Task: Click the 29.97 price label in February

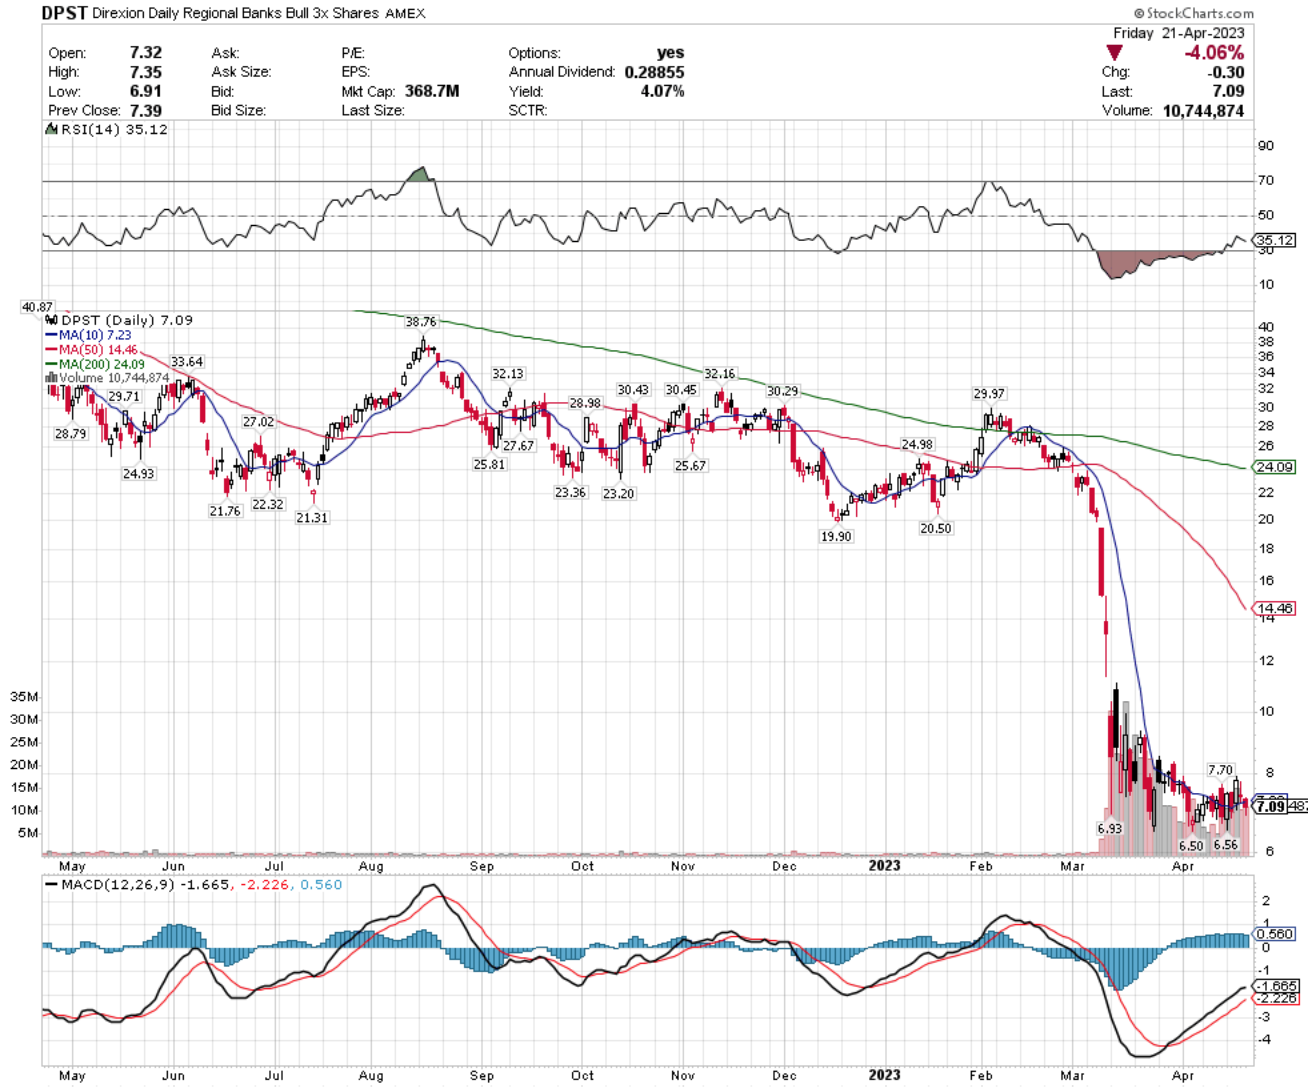Action: [989, 394]
